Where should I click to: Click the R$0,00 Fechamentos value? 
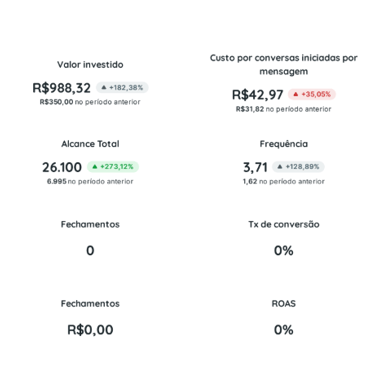click(90, 330)
